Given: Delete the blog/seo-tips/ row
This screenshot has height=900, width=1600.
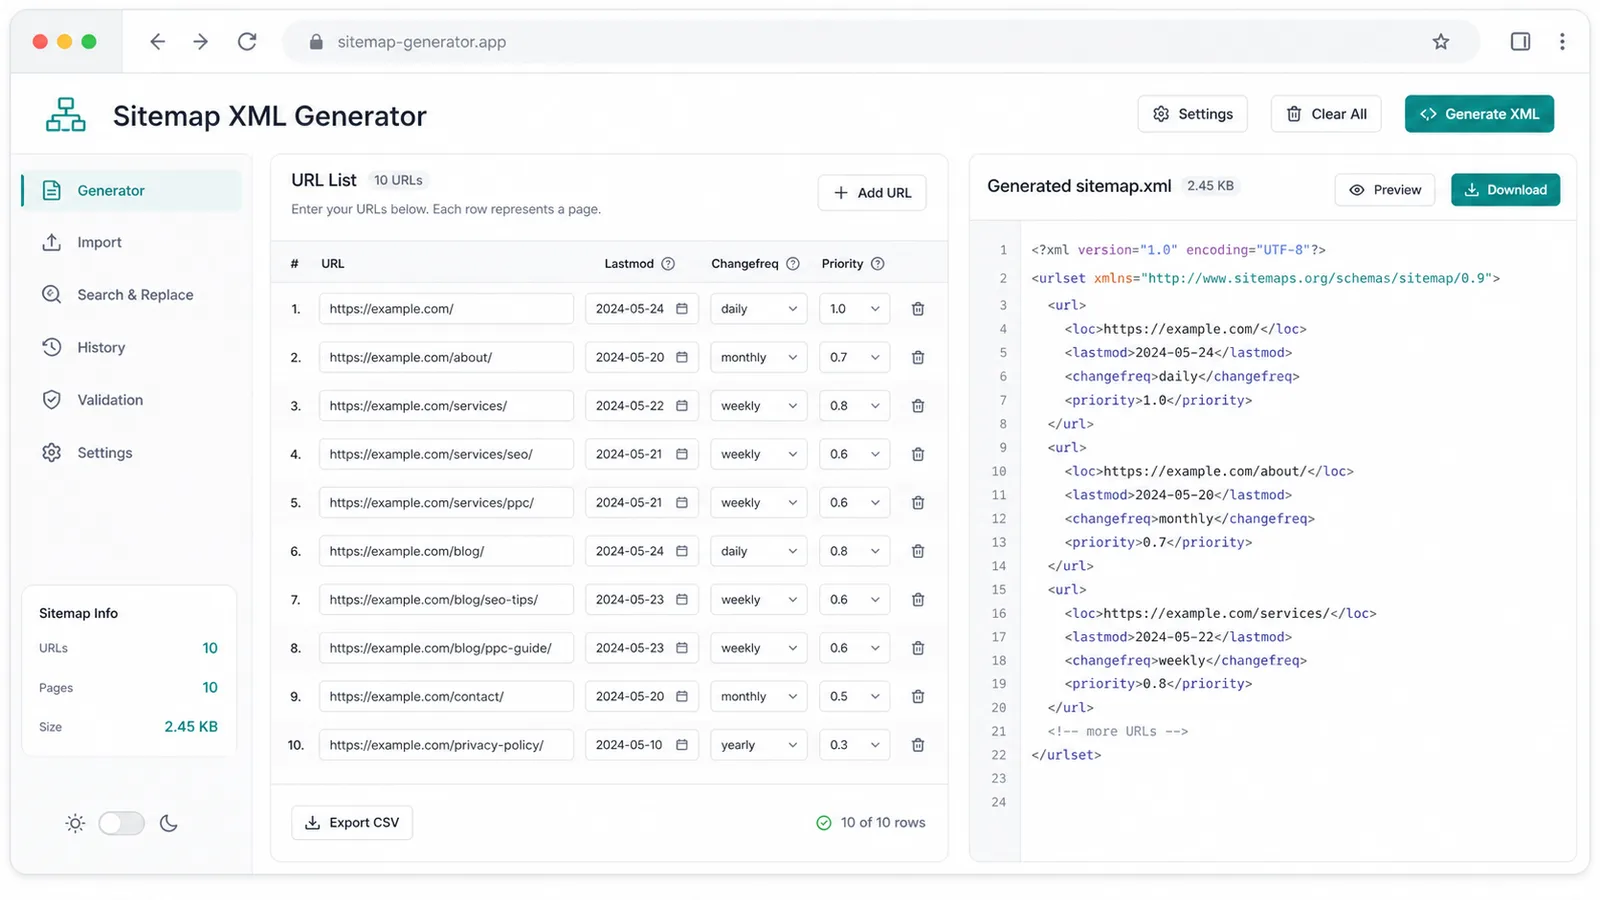Looking at the screenshot, I should pos(917,600).
